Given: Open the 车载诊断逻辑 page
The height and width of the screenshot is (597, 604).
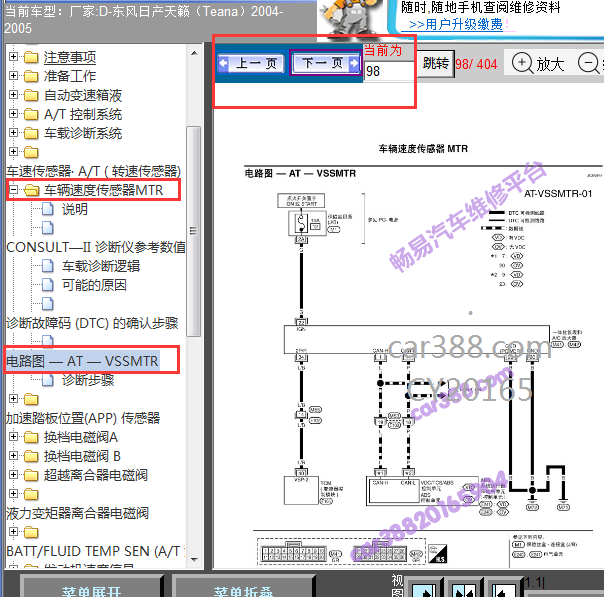Looking at the screenshot, I should pyautogui.click(x=101, y=266).
